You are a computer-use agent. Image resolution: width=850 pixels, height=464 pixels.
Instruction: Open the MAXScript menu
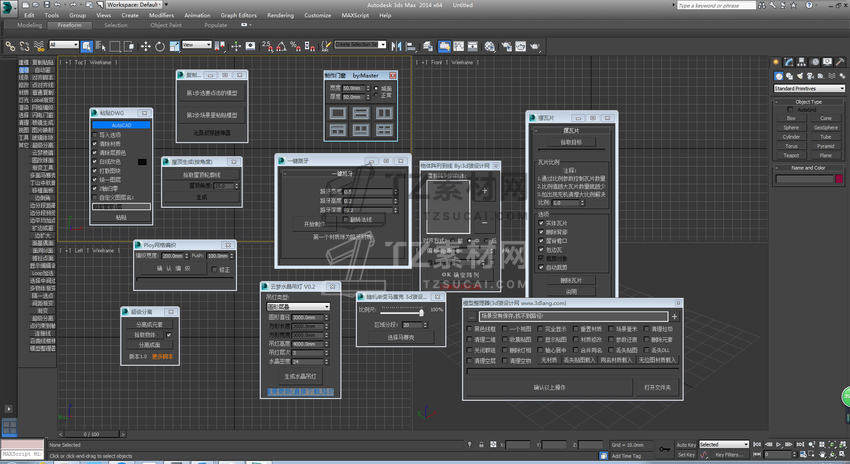[355, 15]
